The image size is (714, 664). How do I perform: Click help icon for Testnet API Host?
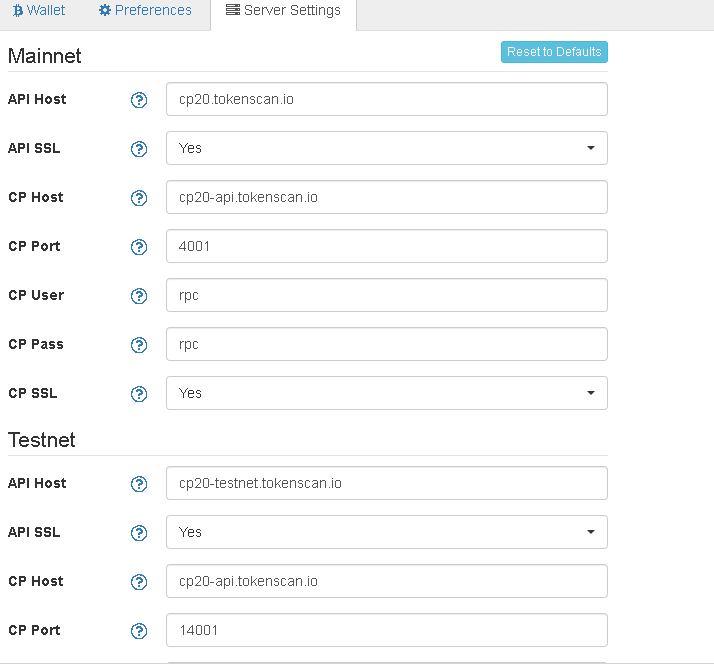[139, 484]
